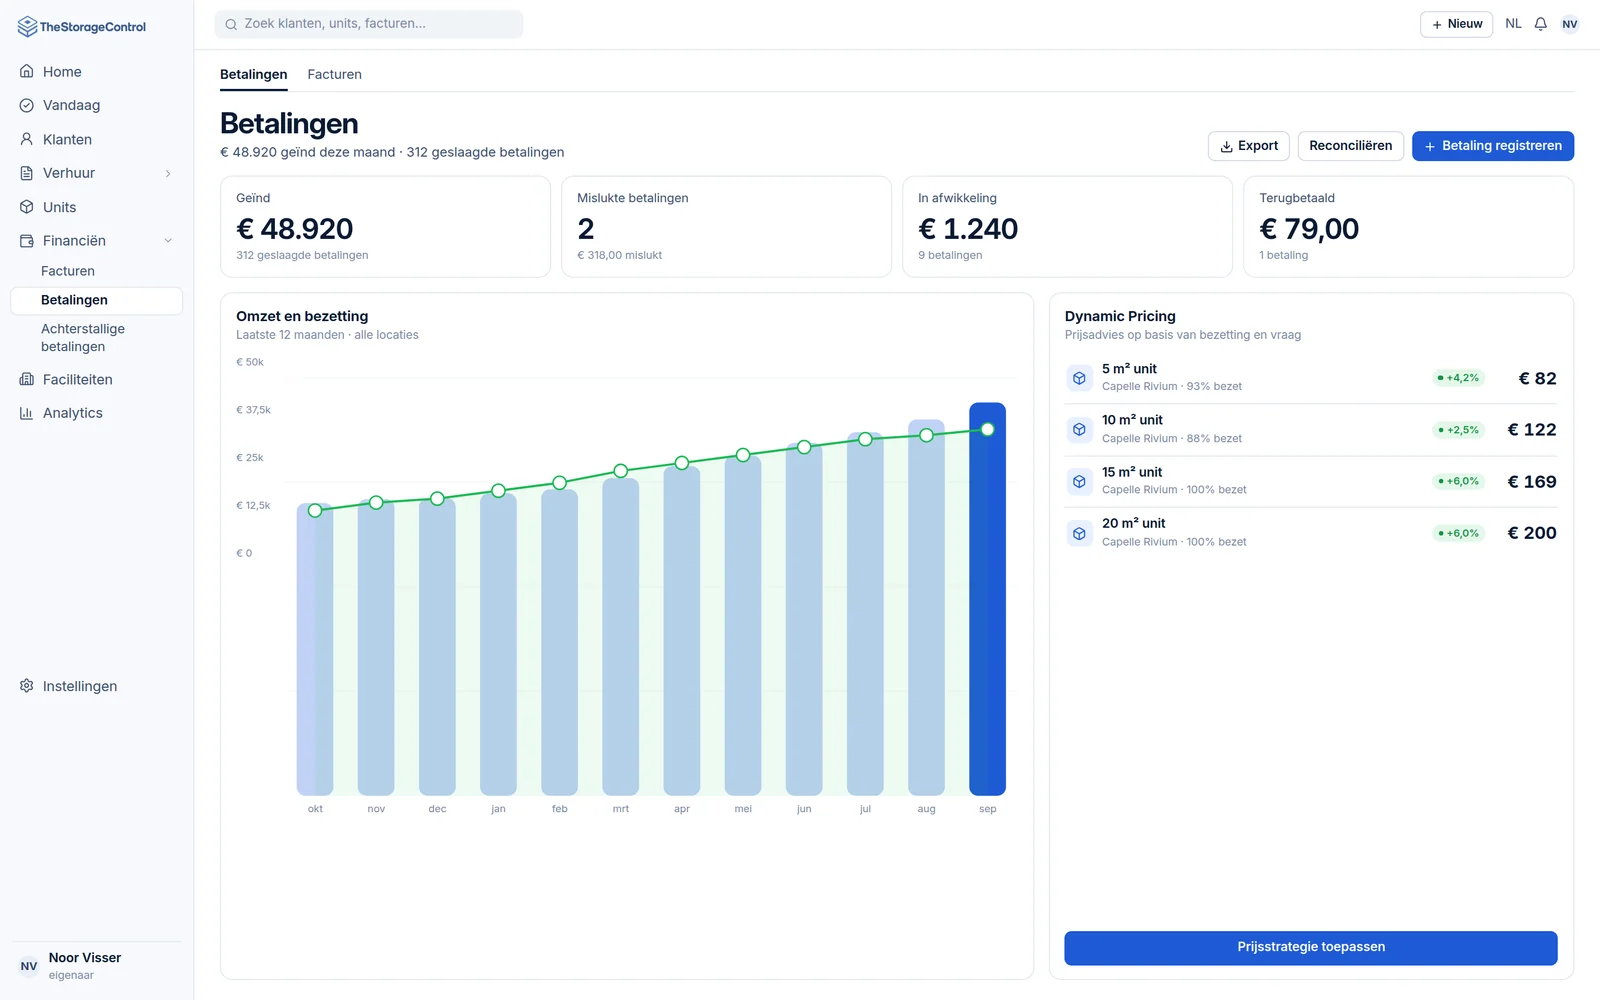The height and width of the screenshot is (1000, 1600).
Task: Click the cube icon for 10 m² unit
Action: pos(1079,429)
